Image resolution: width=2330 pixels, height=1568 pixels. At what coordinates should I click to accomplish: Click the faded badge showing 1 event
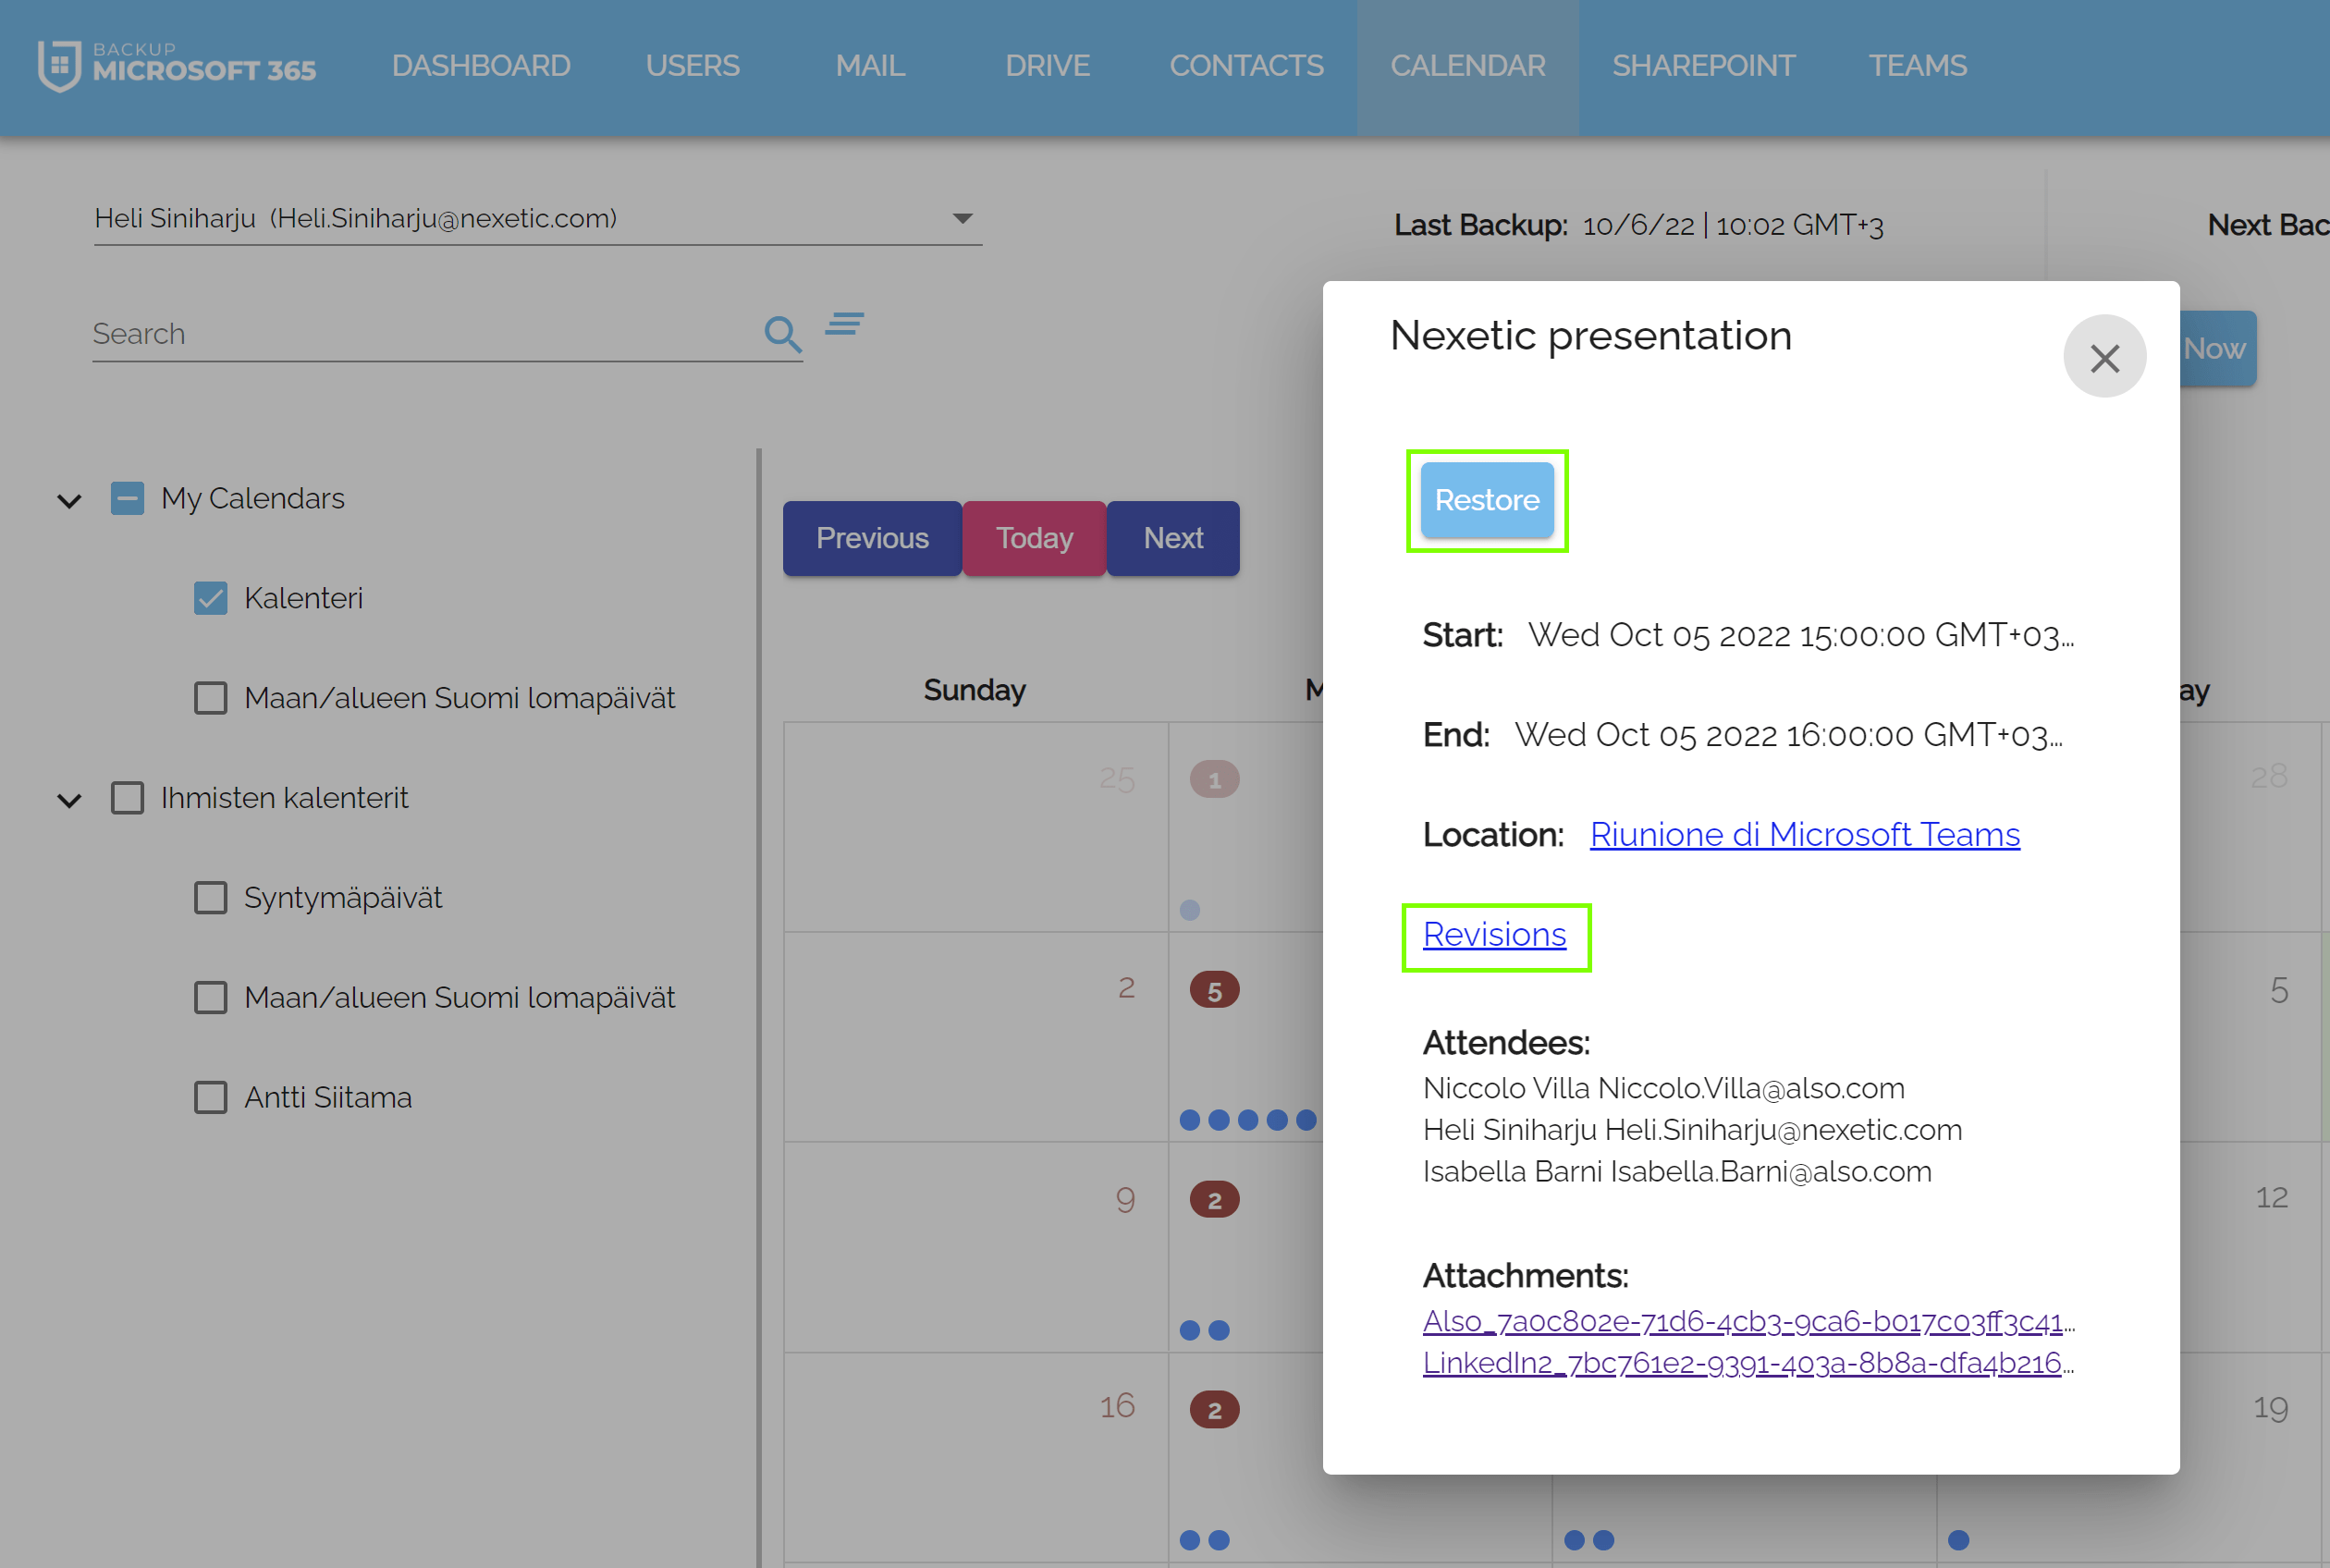(x=1214, y=779)
